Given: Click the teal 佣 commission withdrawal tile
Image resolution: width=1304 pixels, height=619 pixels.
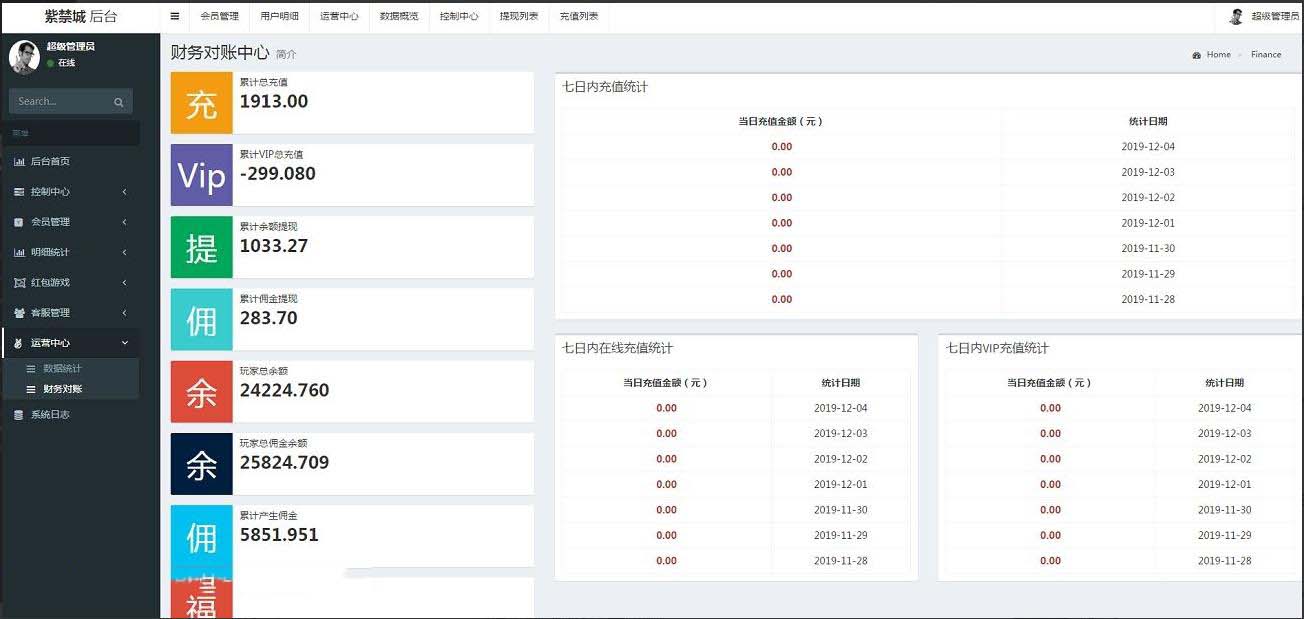Looking at the screenshot, I should coord(201,319).
